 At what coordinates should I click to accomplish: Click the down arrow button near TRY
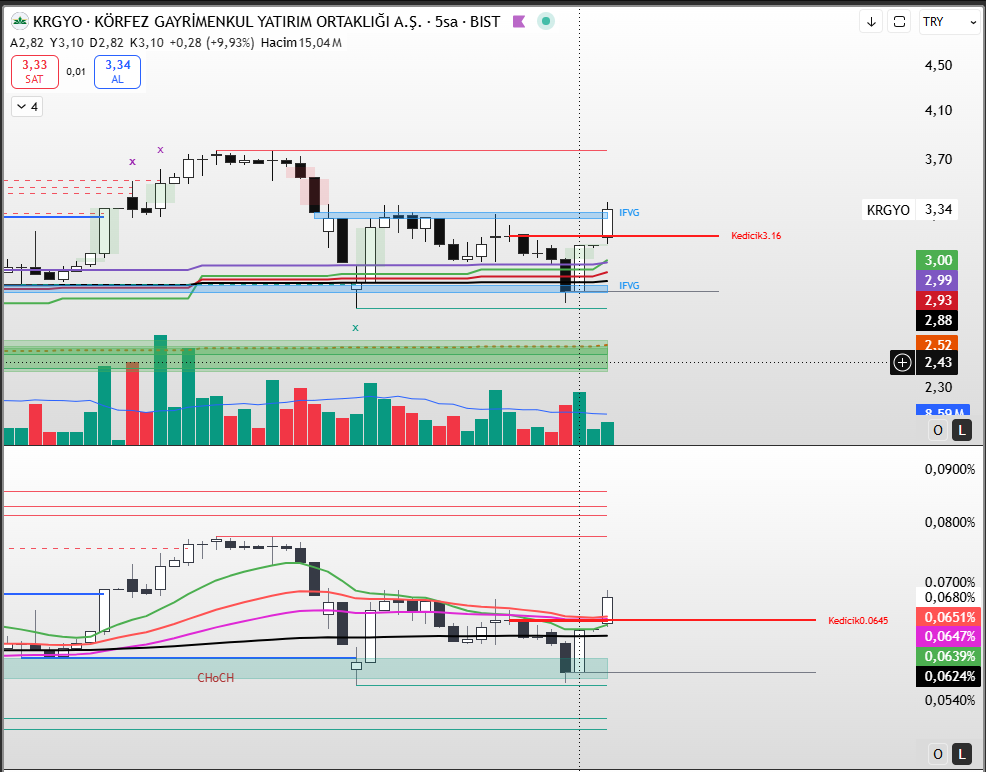click(872, 22)
